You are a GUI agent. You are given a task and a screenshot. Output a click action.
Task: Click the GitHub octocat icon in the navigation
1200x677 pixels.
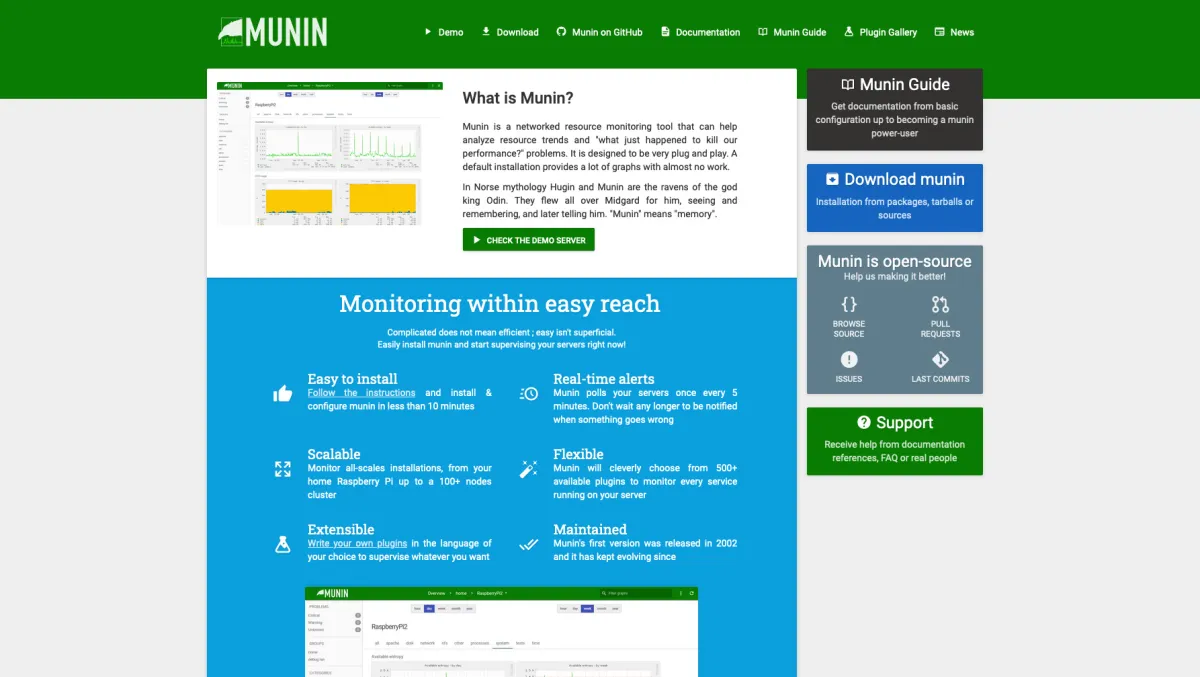[x=561, y=32]
